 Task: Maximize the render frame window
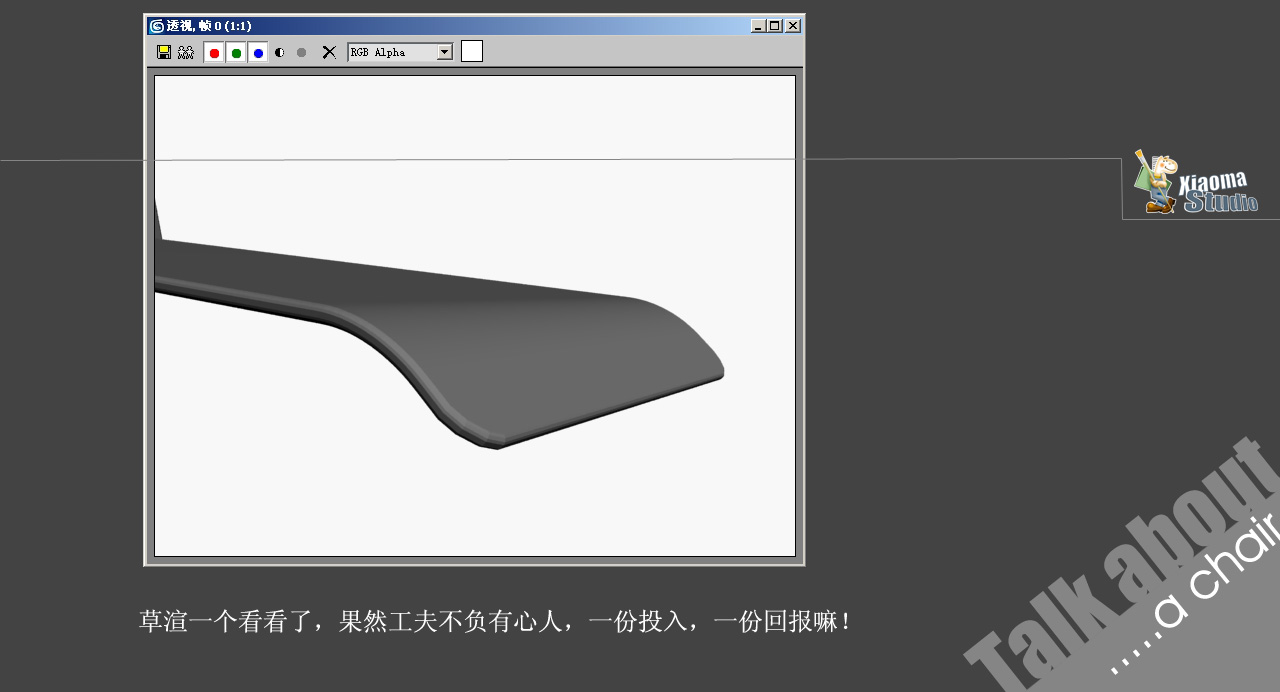(775, 26)
